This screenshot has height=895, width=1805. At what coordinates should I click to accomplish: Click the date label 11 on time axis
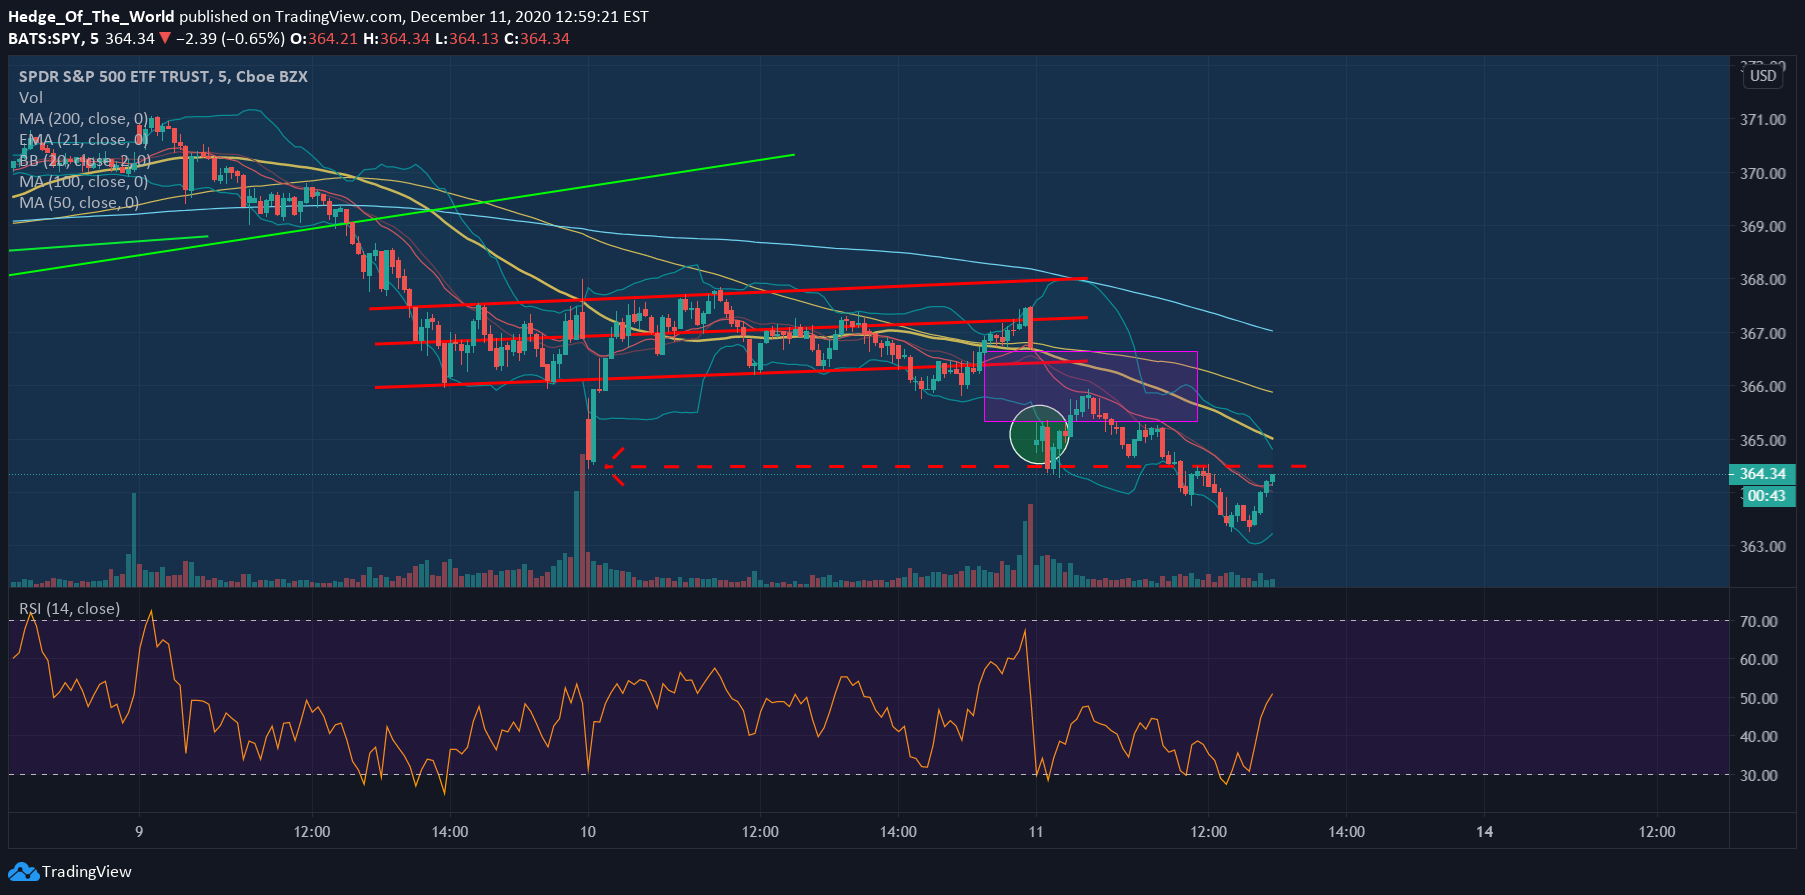[x=1036, y=831]
